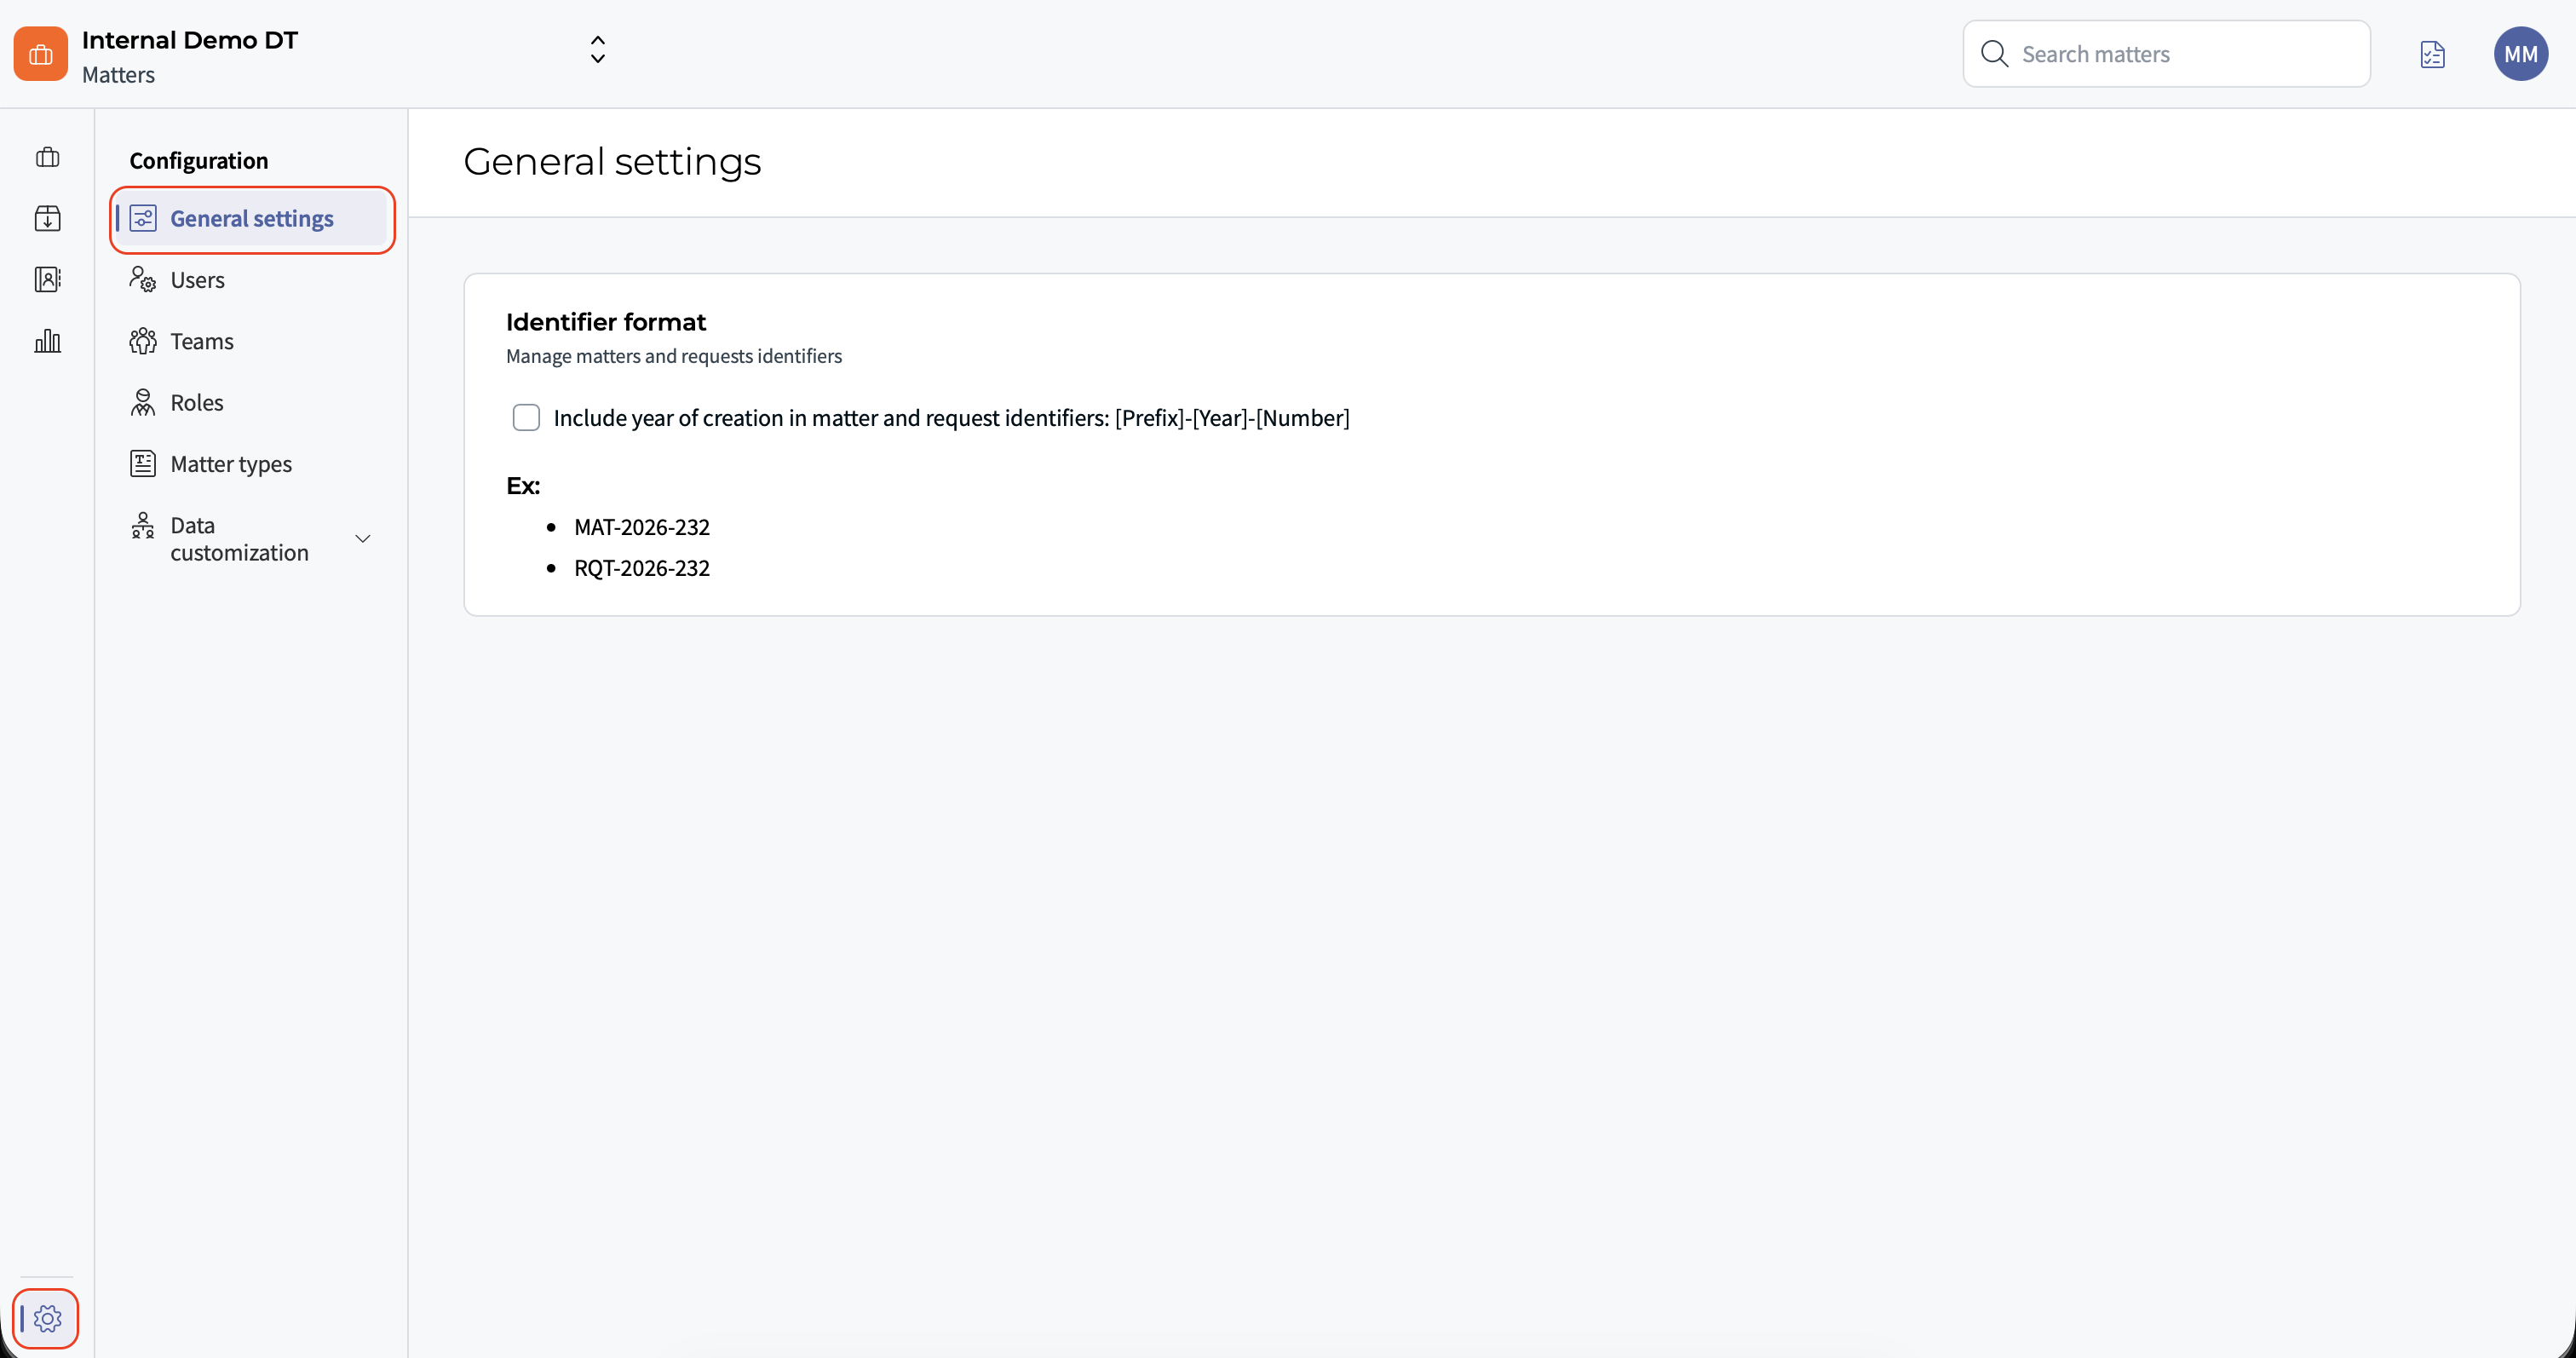The width and height of the screenshot is (2576, 1358).
Task: Navigate to Roles settings
Action: click(x=196, y=402)
